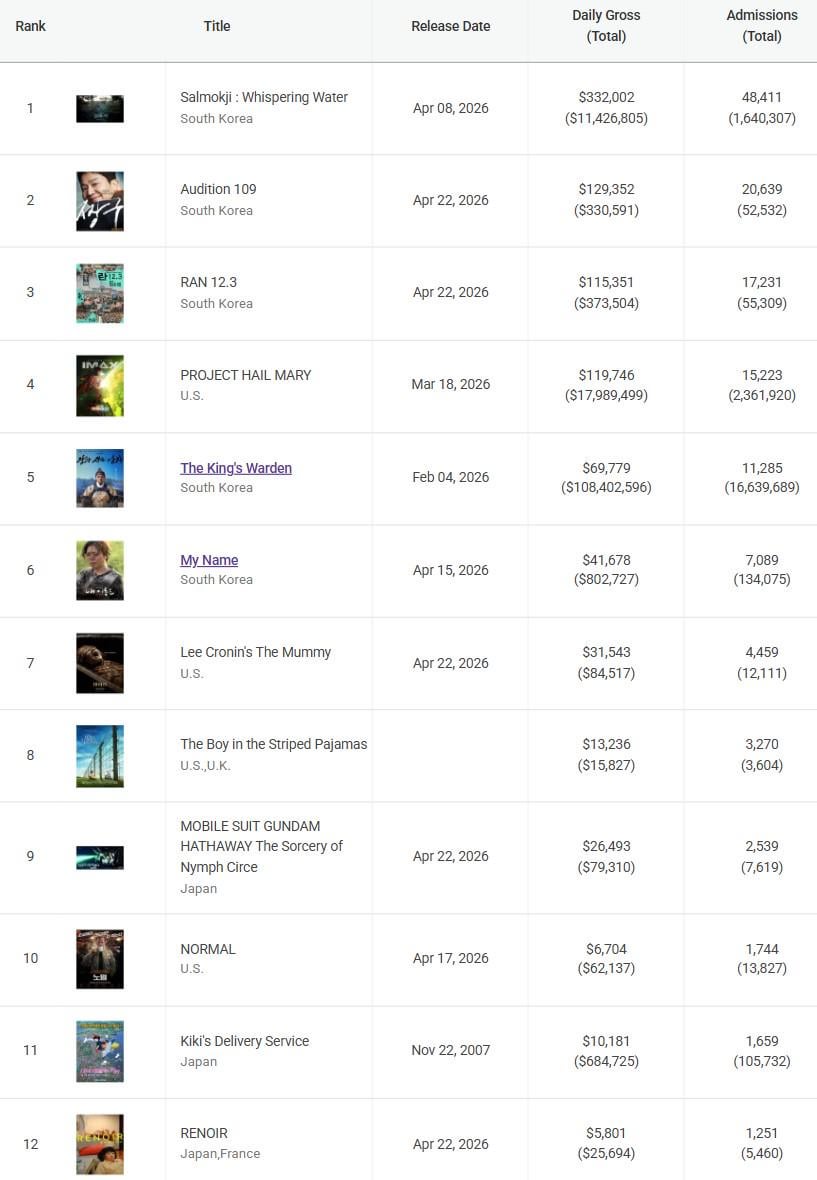Click the Release Date column header
Image resolution: width=817 pixels, height=1180 pixels.
[450, 26]
